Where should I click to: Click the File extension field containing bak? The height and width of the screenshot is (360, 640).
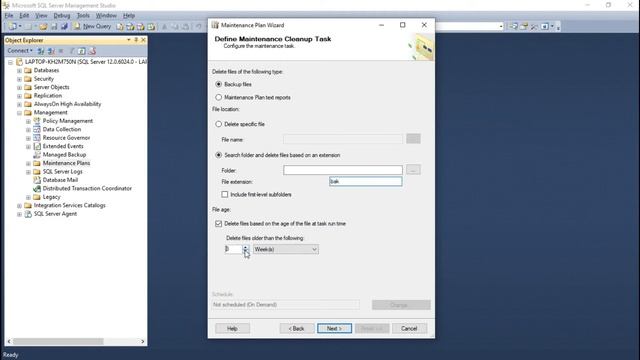click(x=366, y=182)
